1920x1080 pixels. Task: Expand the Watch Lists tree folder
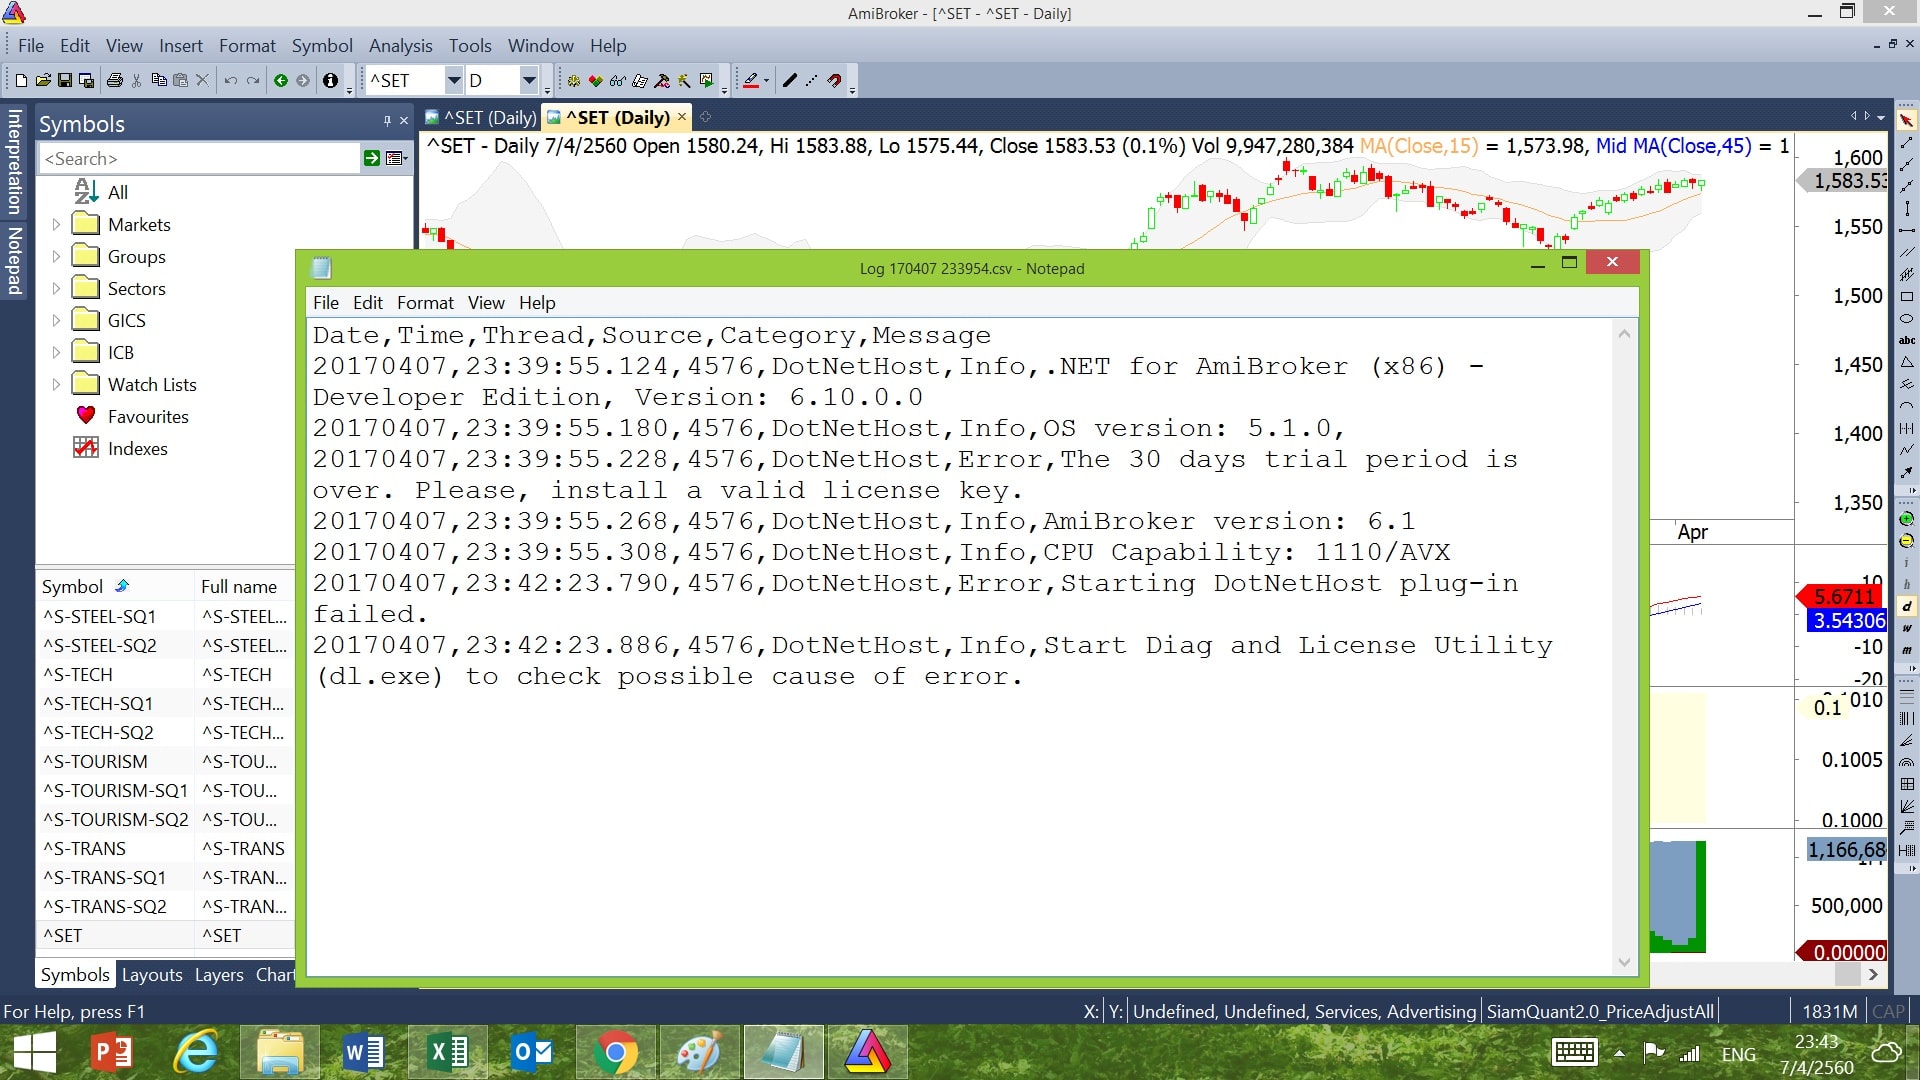pos(56,385)
